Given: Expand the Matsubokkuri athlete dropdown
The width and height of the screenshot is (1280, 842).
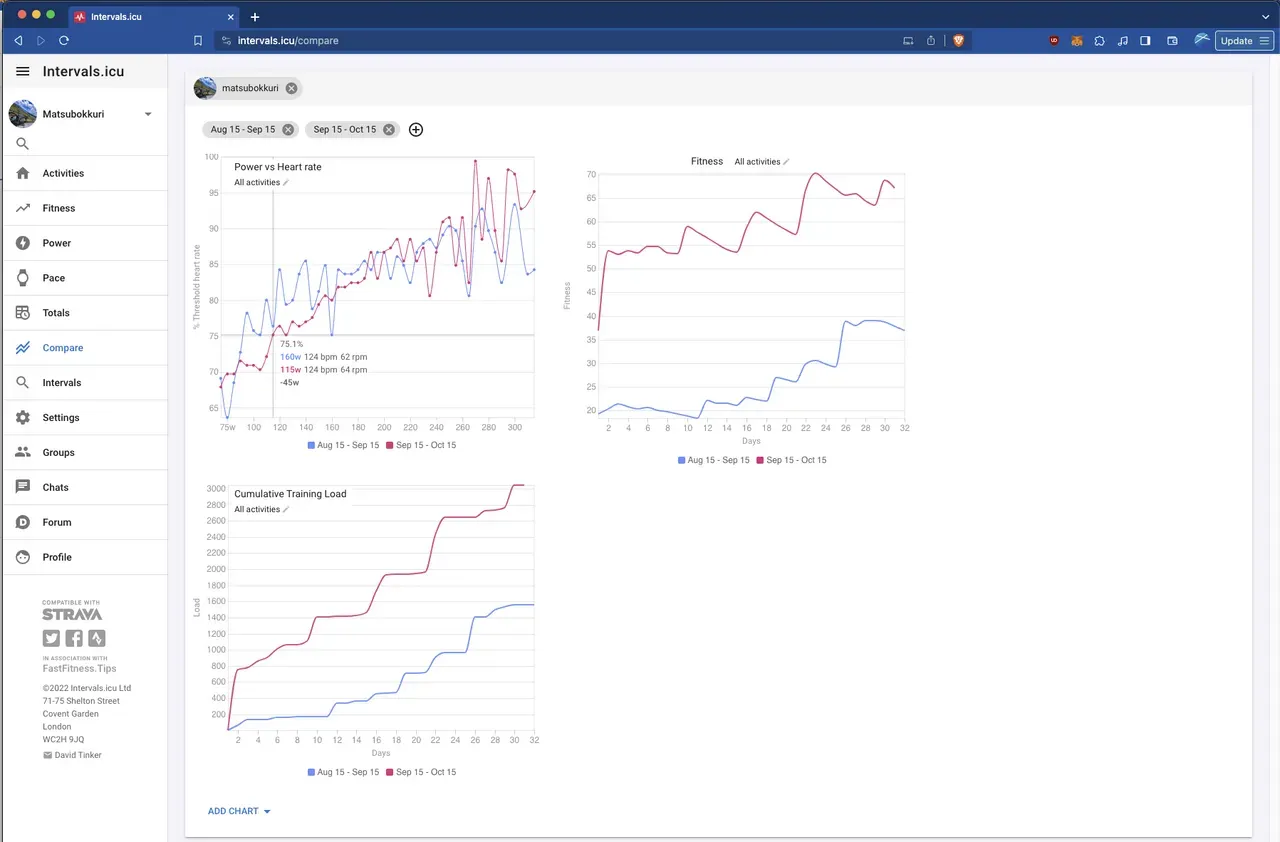Looking at the screenshot, I should pyautogui.click(x=148, y=114).
